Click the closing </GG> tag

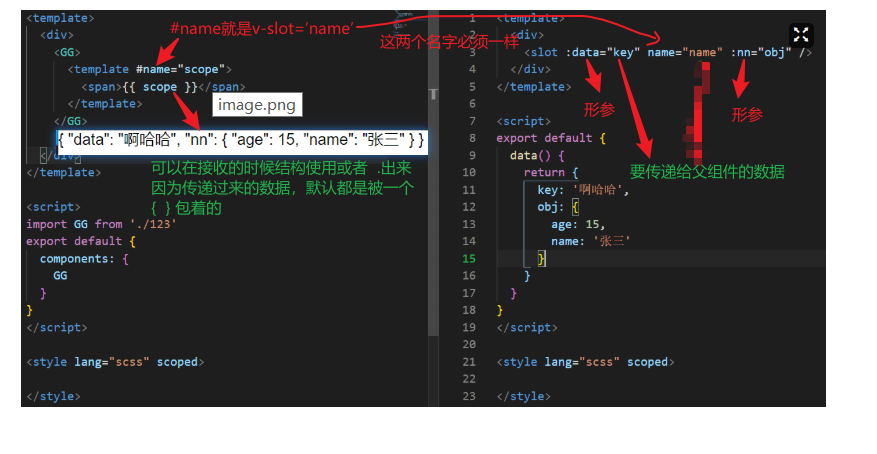[70, 121]
